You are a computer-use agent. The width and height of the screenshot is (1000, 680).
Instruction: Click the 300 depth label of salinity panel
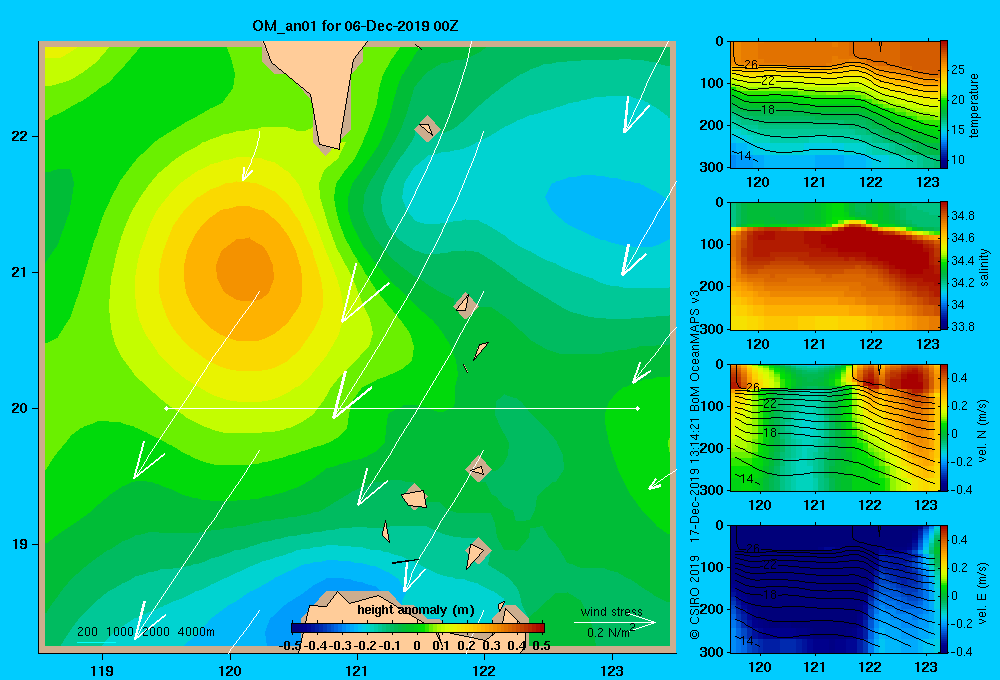point(711,329)
